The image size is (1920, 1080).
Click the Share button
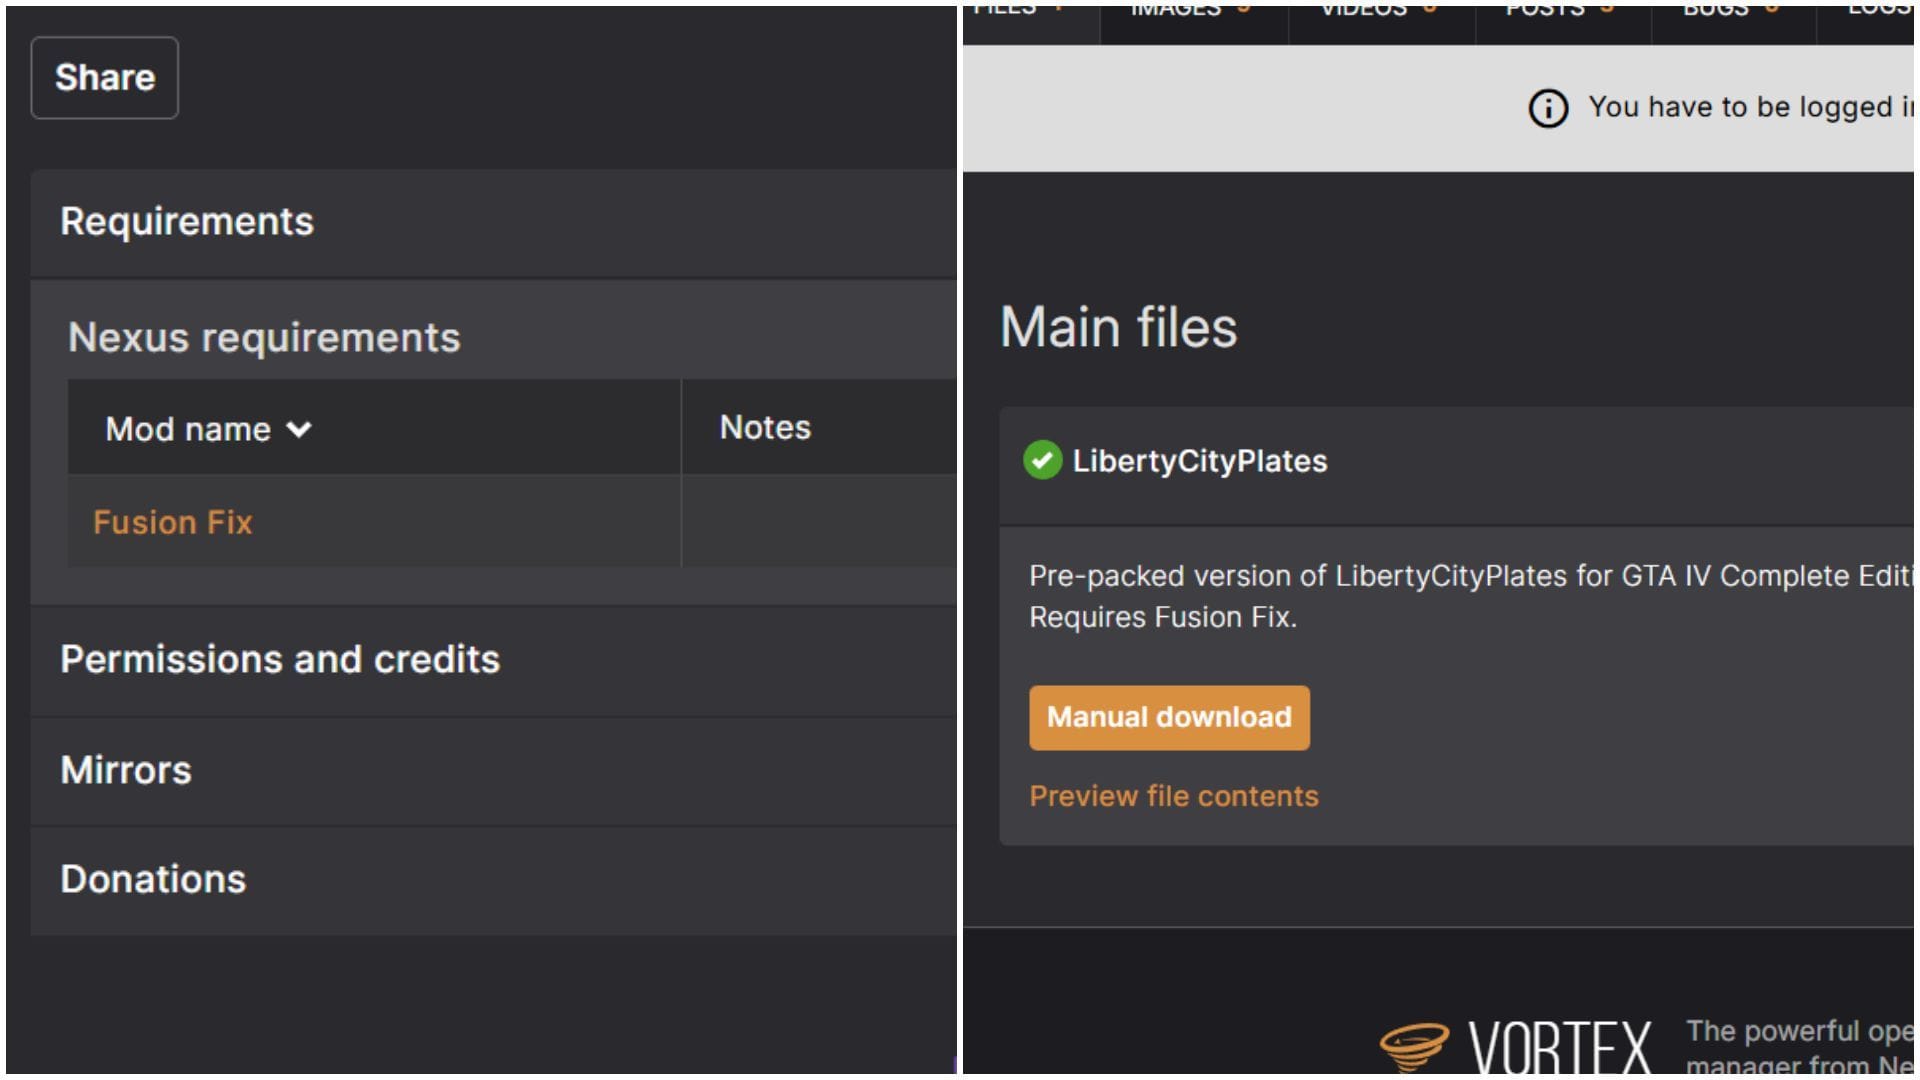click(x=104, y=77)
